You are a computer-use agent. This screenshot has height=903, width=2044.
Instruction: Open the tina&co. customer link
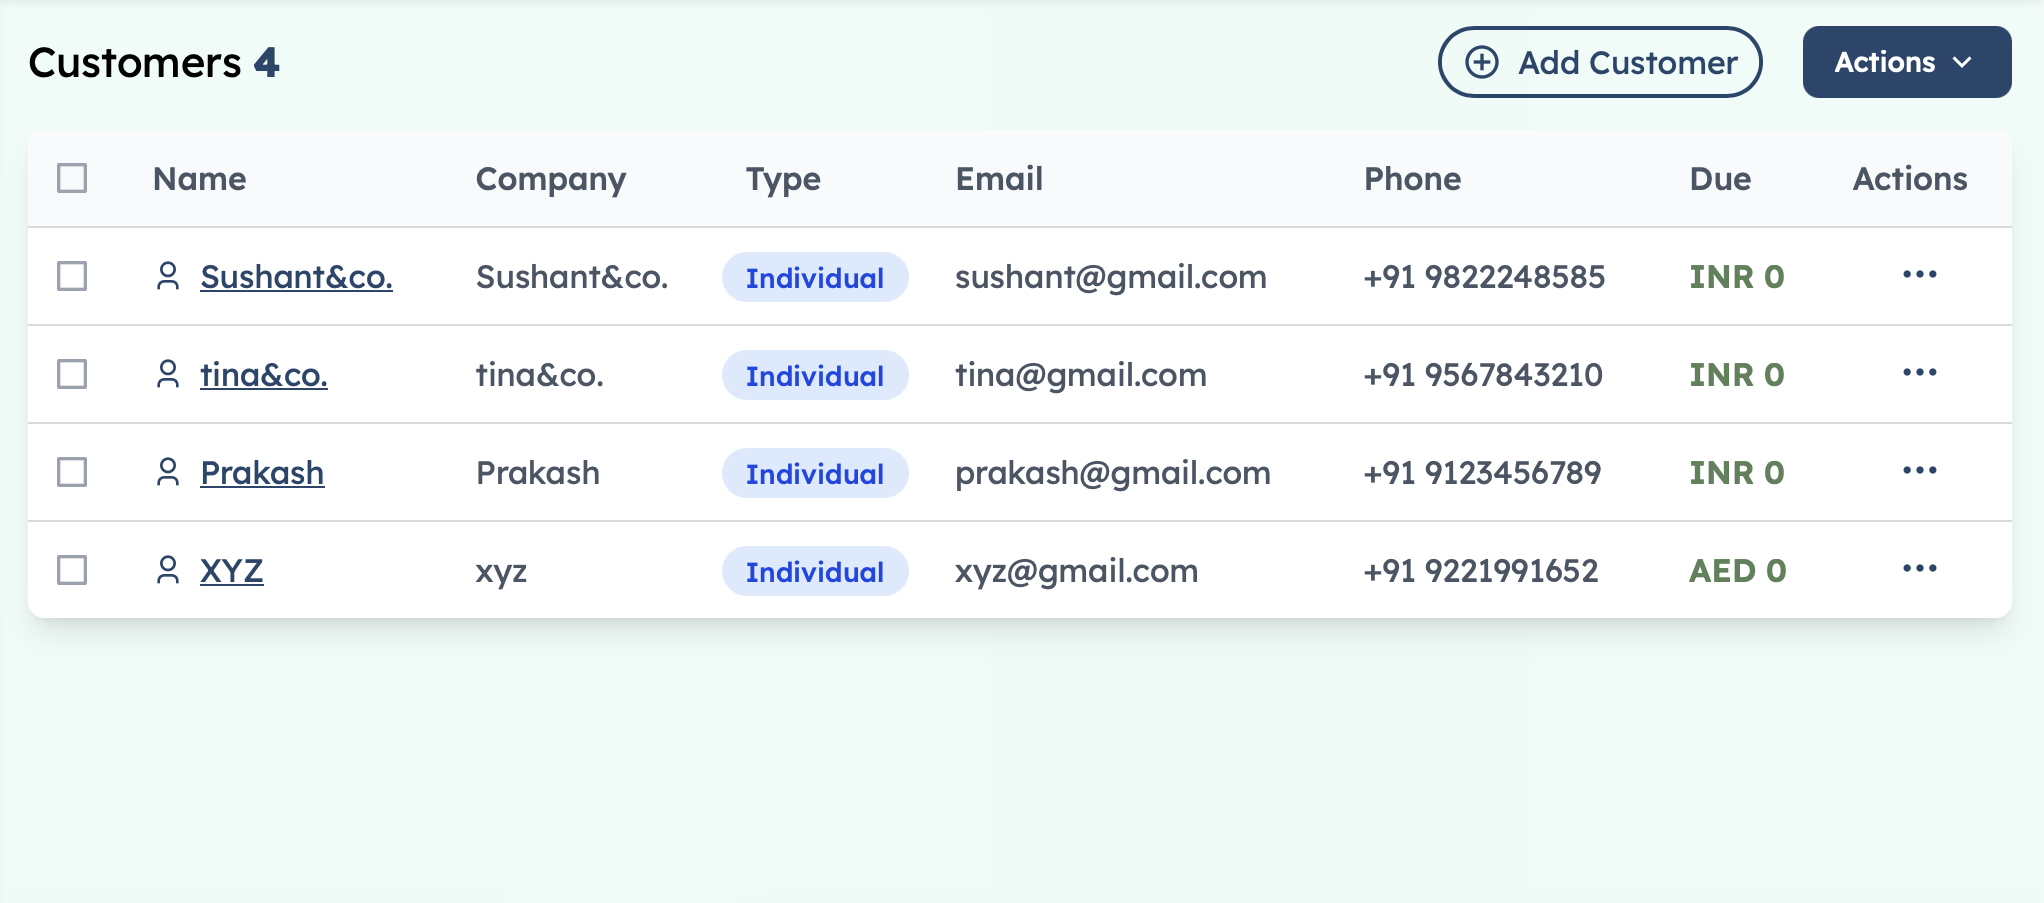click(264, 375)
